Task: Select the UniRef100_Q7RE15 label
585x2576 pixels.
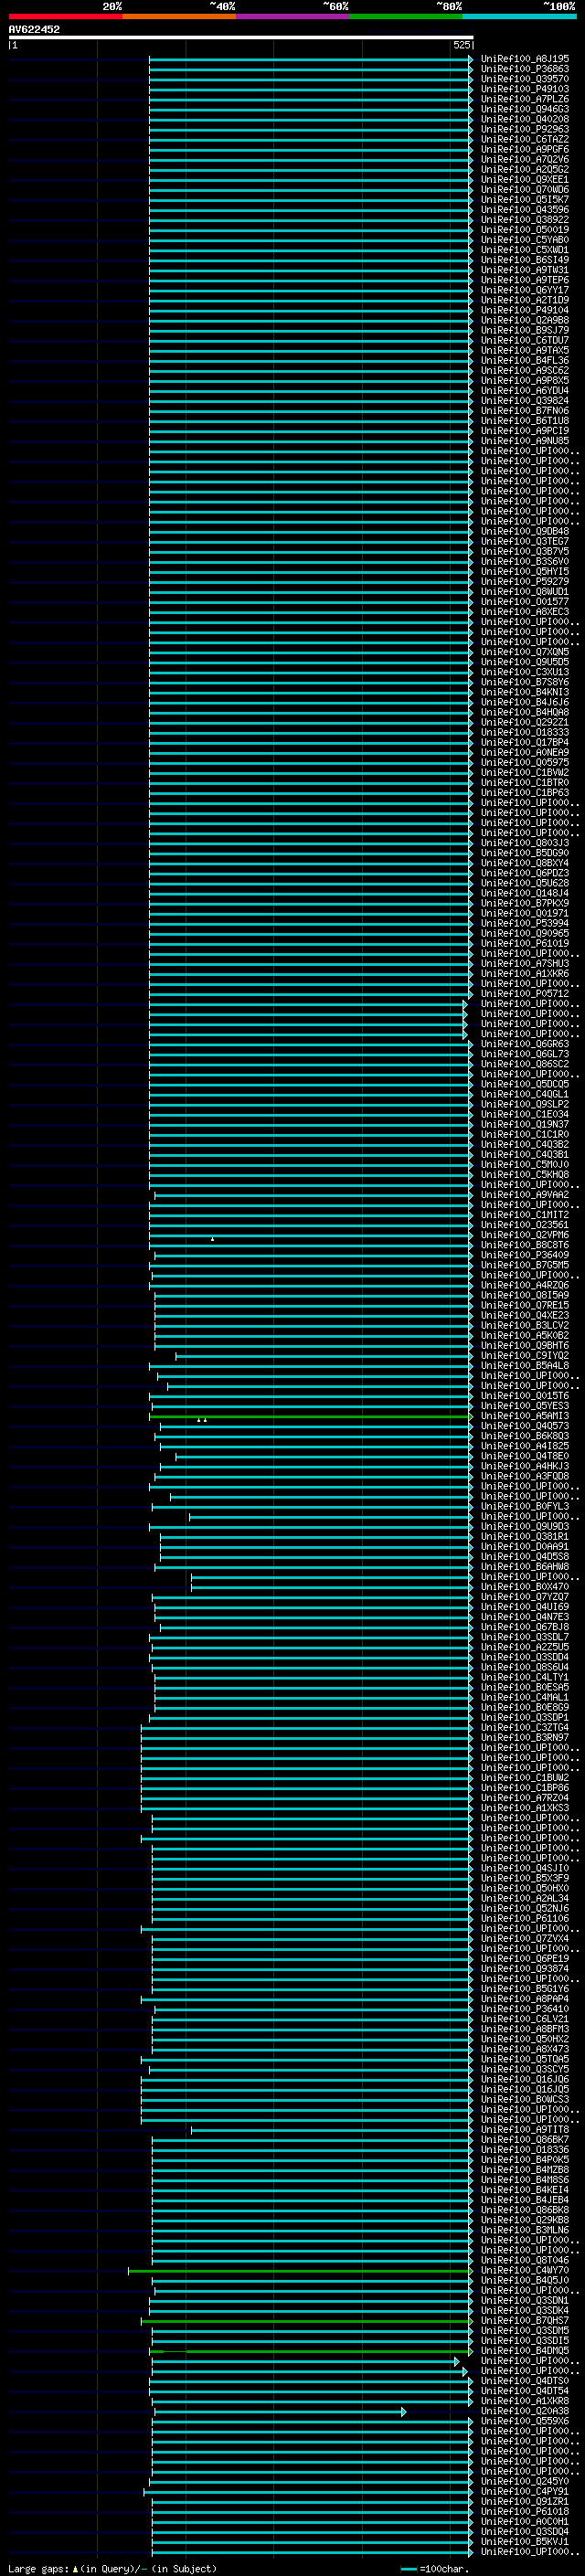Action: [x=525, y=1305]
